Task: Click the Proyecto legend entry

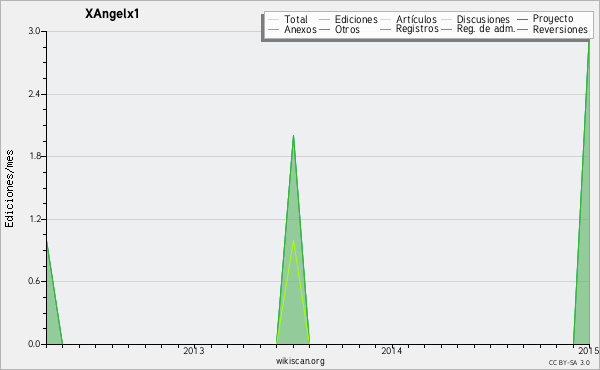Action: click(553, 19)
